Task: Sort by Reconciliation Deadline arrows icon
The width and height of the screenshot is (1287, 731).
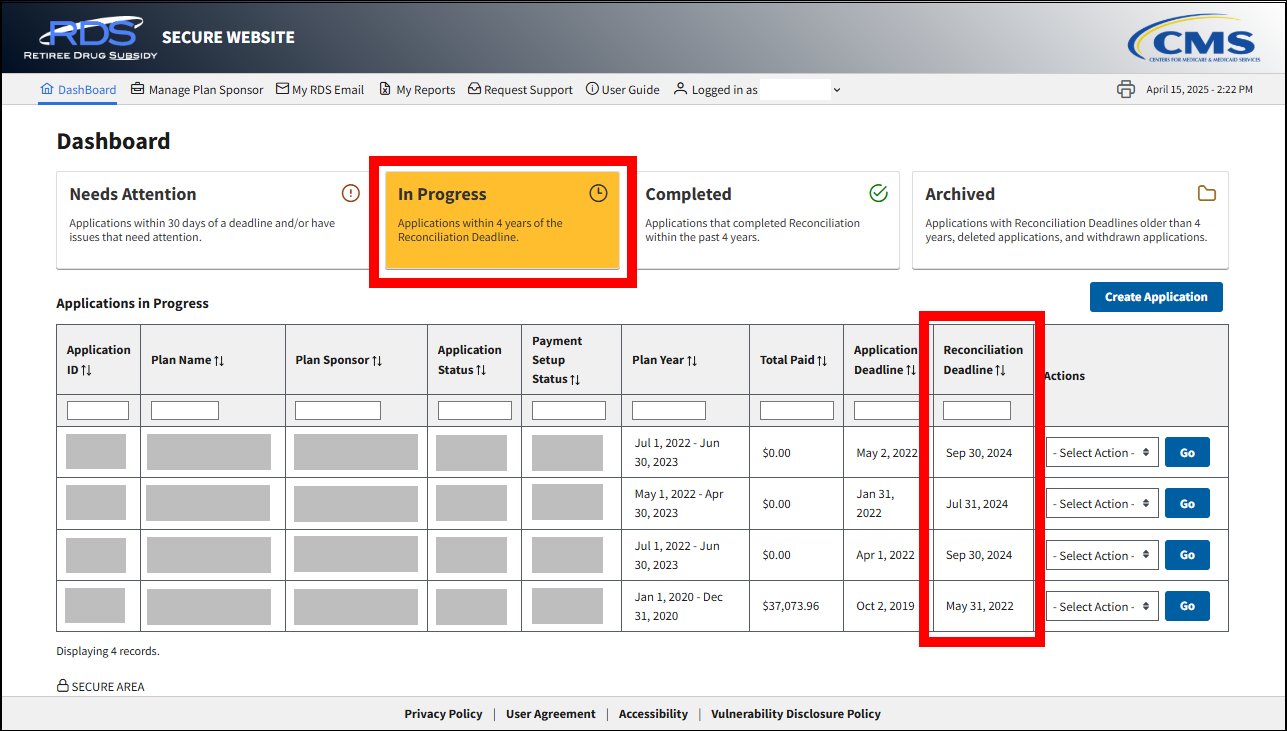Action: point(1000,370)
